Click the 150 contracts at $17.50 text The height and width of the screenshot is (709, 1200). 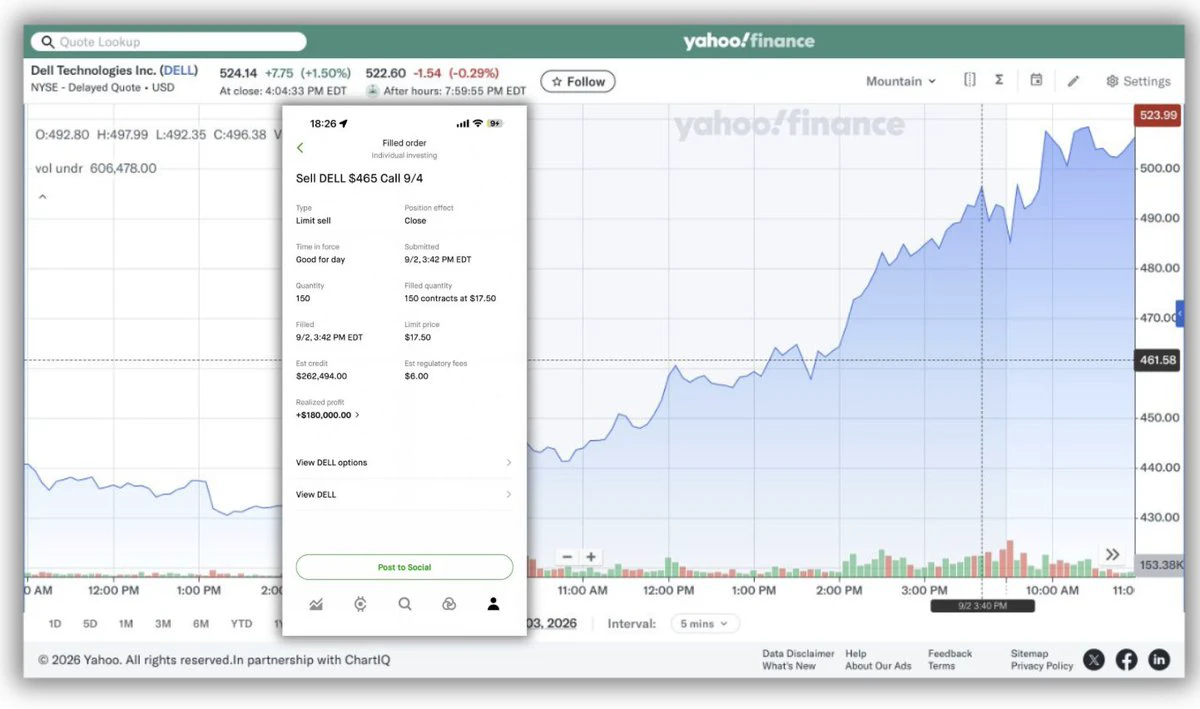click(x=450, y=299)
